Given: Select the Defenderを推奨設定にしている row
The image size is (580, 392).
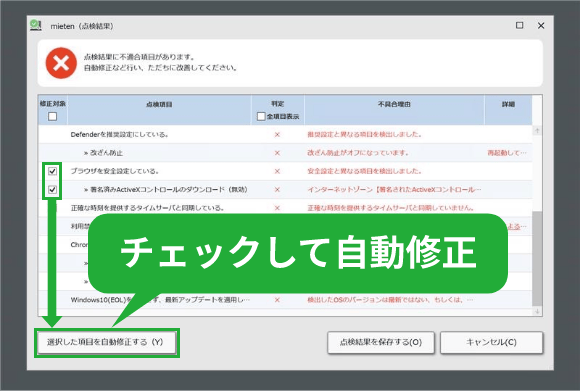Looking at the screenshot, I should pyautogui.click(x=285, y=135).
